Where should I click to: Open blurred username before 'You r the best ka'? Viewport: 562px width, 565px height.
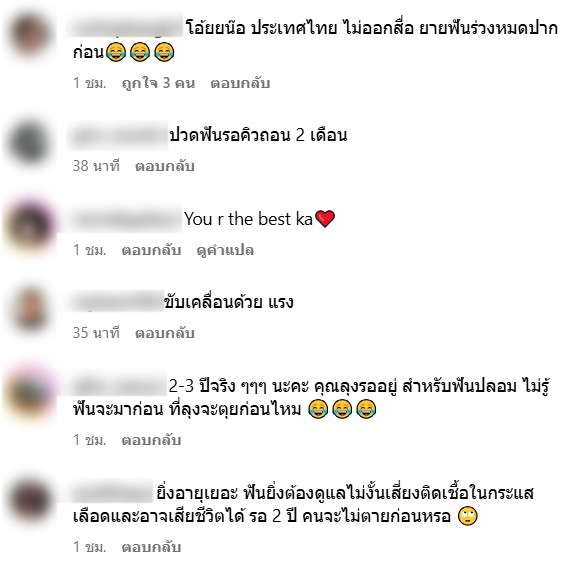[125, 218]
